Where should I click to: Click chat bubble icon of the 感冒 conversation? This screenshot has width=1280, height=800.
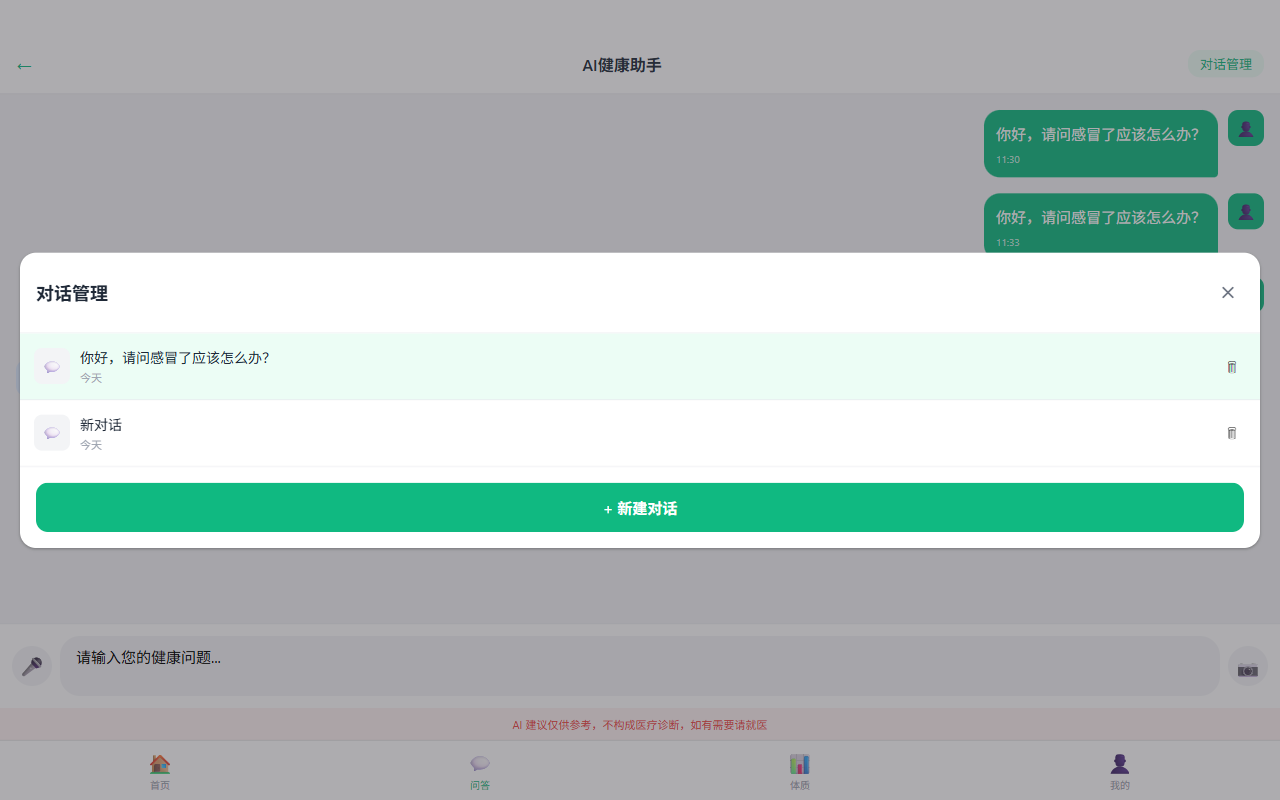pyautogui.click(x=52, y=366)
